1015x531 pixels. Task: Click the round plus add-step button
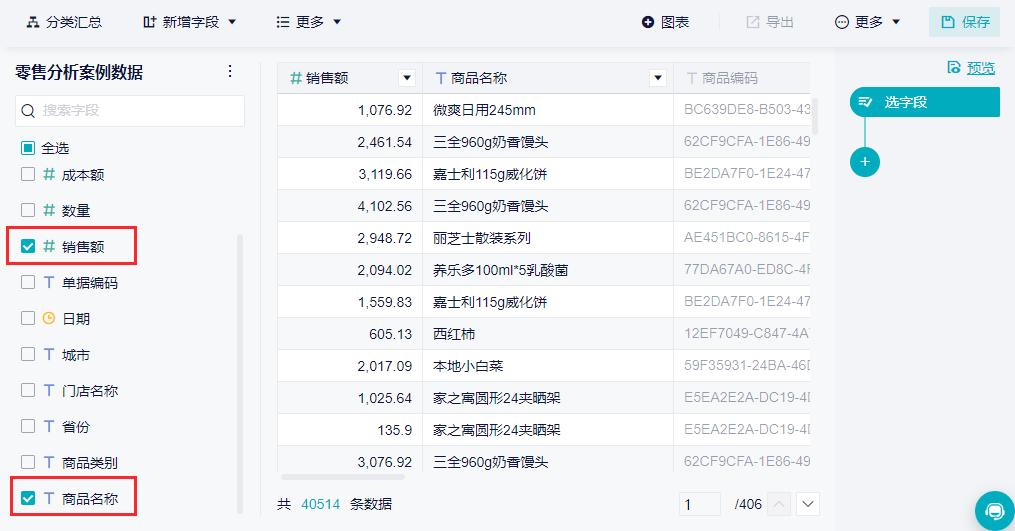(865, 161)
